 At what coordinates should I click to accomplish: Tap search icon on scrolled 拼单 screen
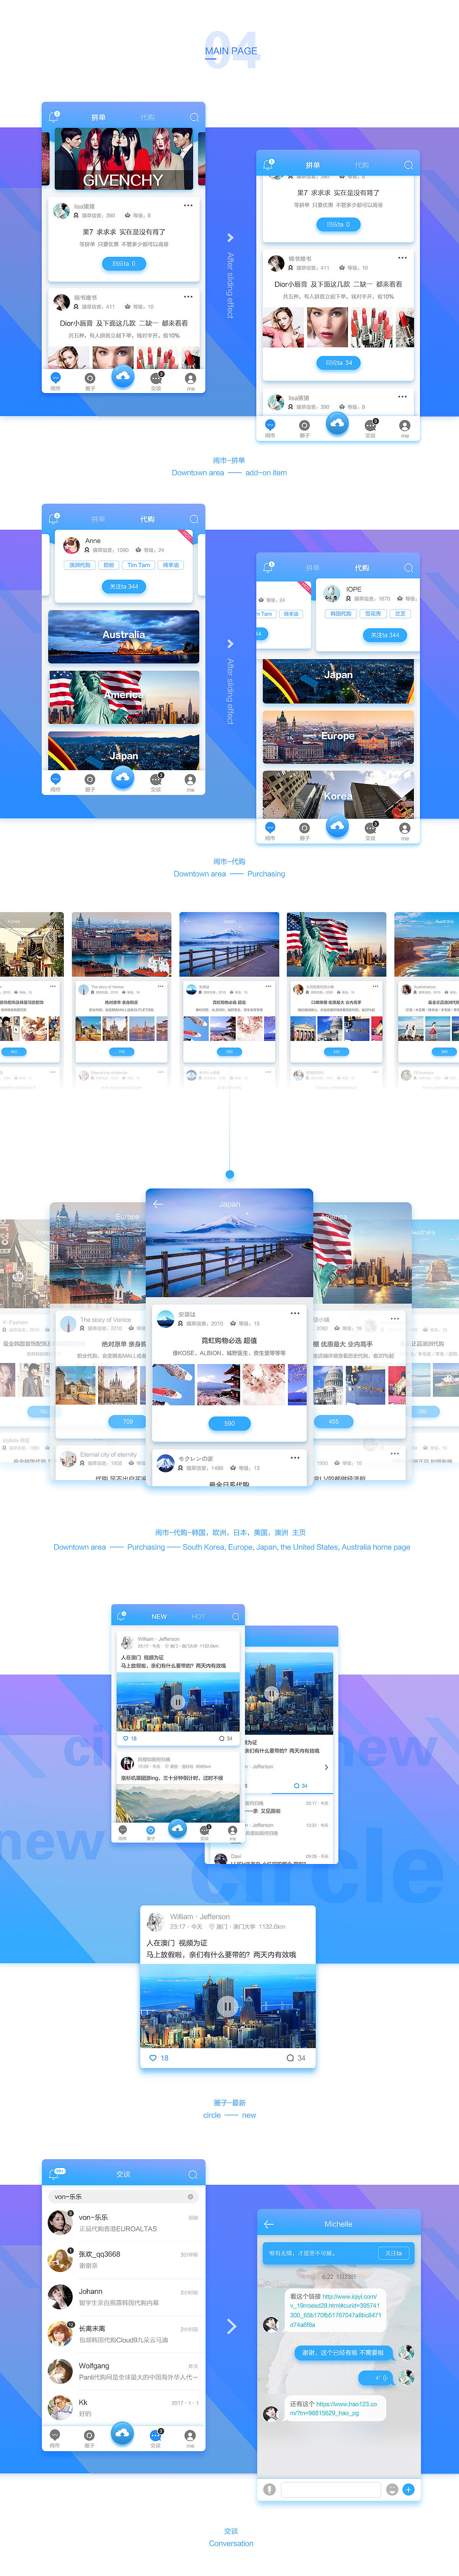pyautogui.click(x=408, y=165)
